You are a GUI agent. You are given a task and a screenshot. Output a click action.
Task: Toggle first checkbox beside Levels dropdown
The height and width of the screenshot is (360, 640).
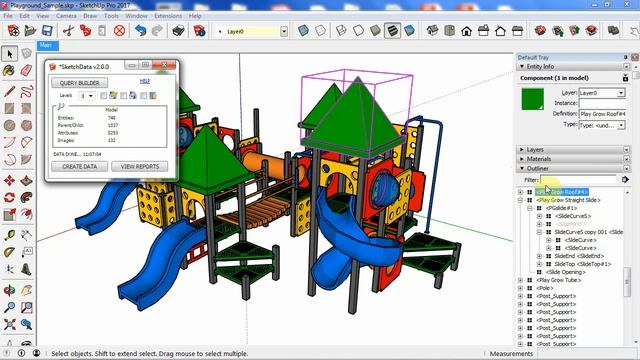(104, 96)
